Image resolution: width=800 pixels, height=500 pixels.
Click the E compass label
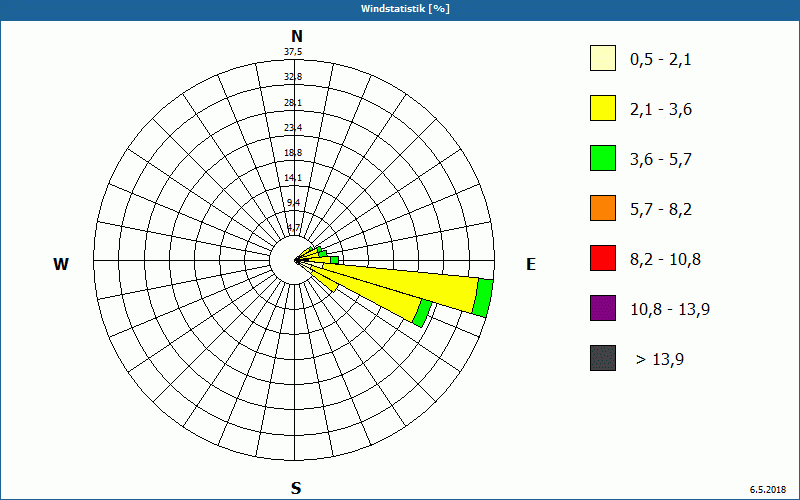click(531, 264)
